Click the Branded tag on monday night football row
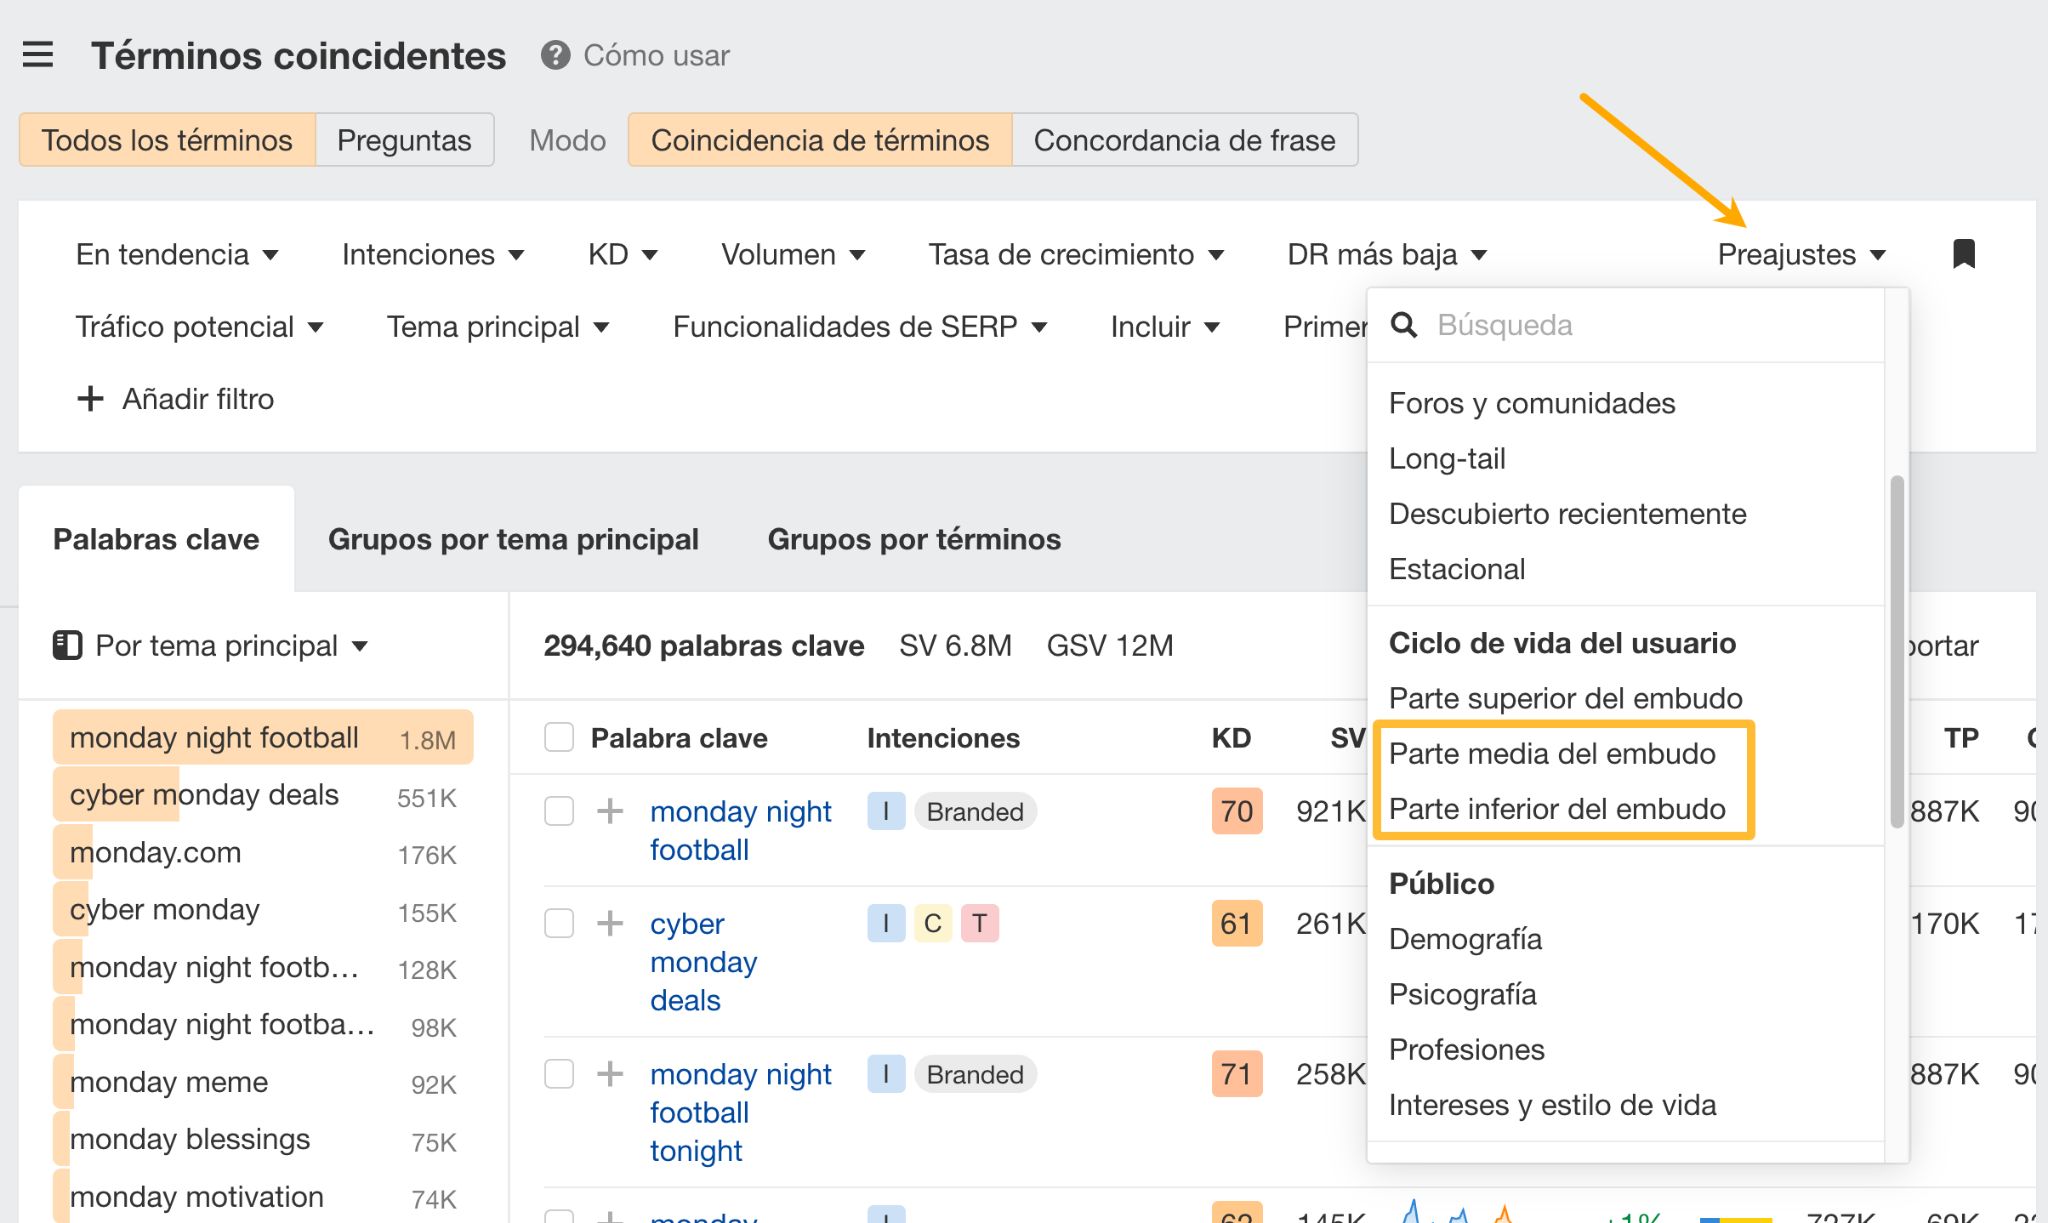Screen dimensions: 2048x1223 pos(975,811)
